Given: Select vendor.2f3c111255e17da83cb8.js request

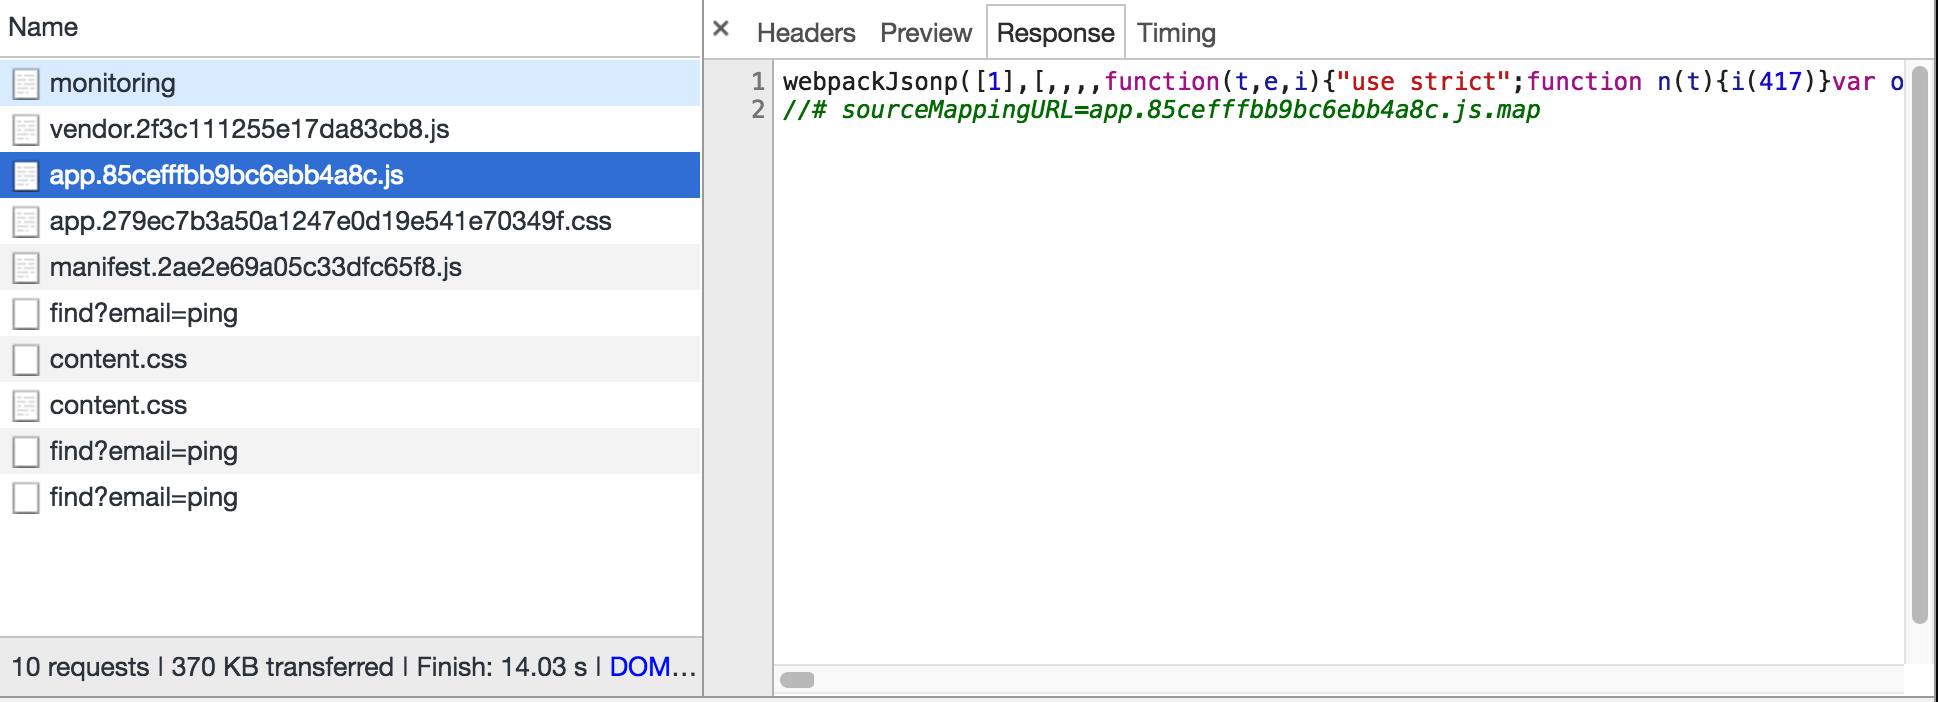Looking at the screenshot, I should [350, 129].
